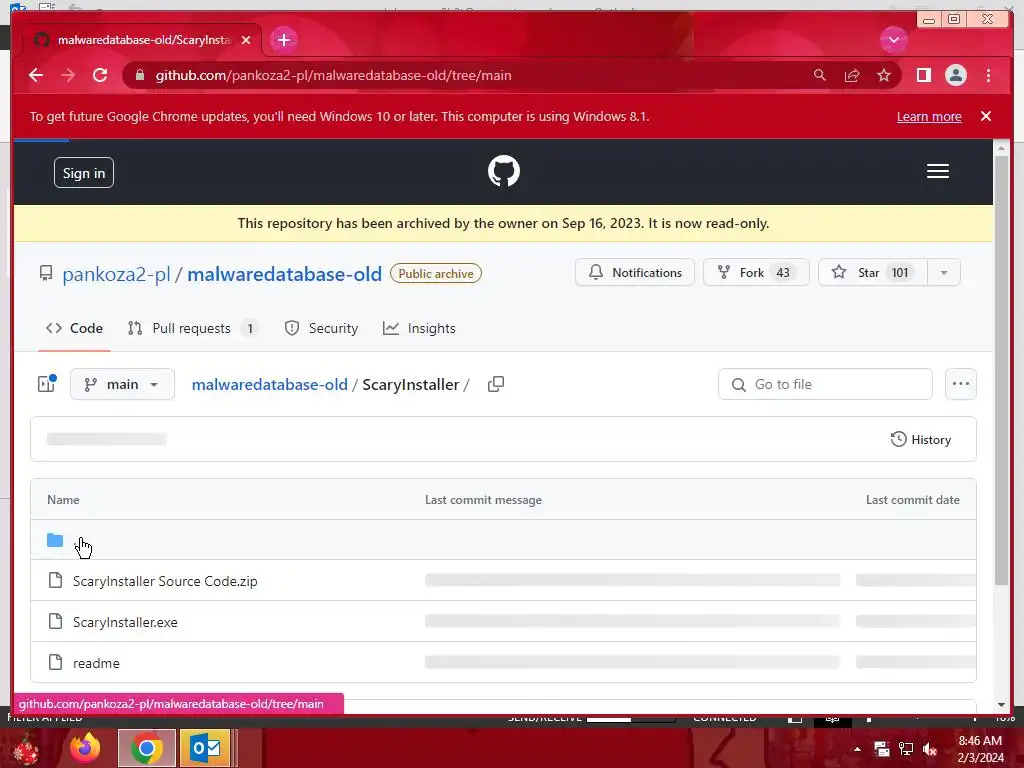
Task: Star the repository
Action: point(872,272)
